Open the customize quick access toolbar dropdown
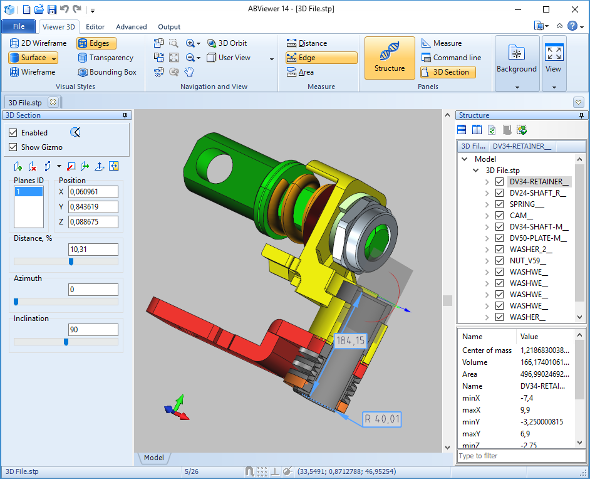This screenshot has height=479, width=590. 93,11
